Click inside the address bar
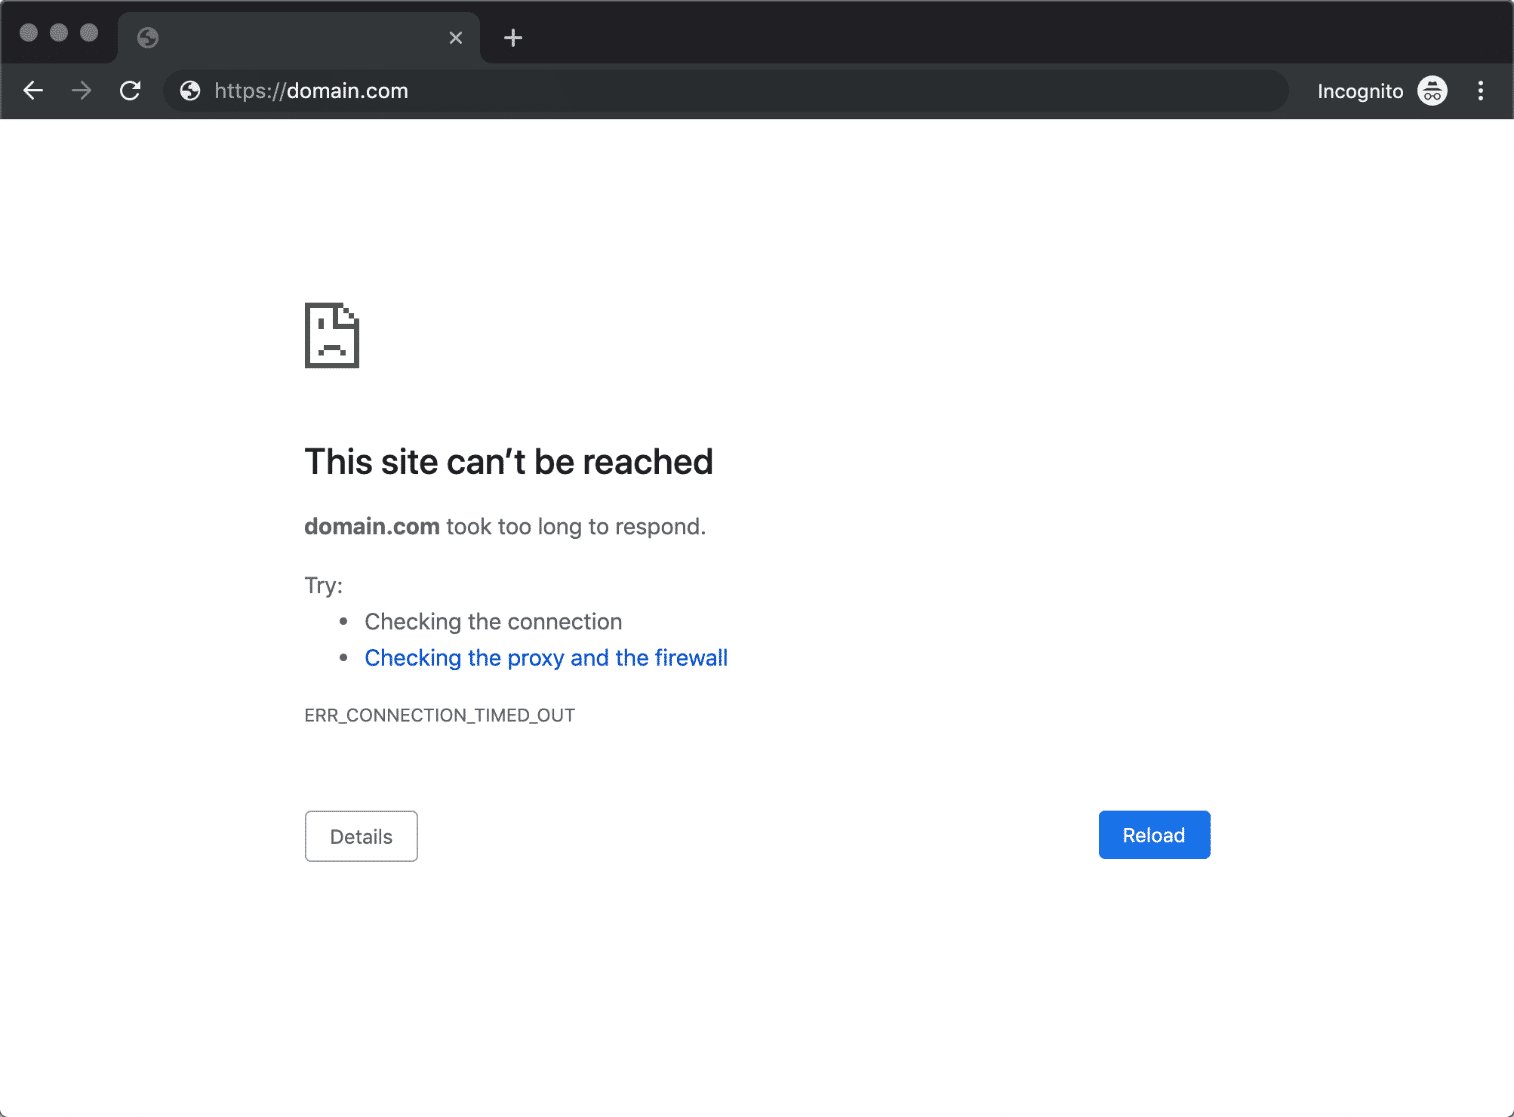 (700, 90)
